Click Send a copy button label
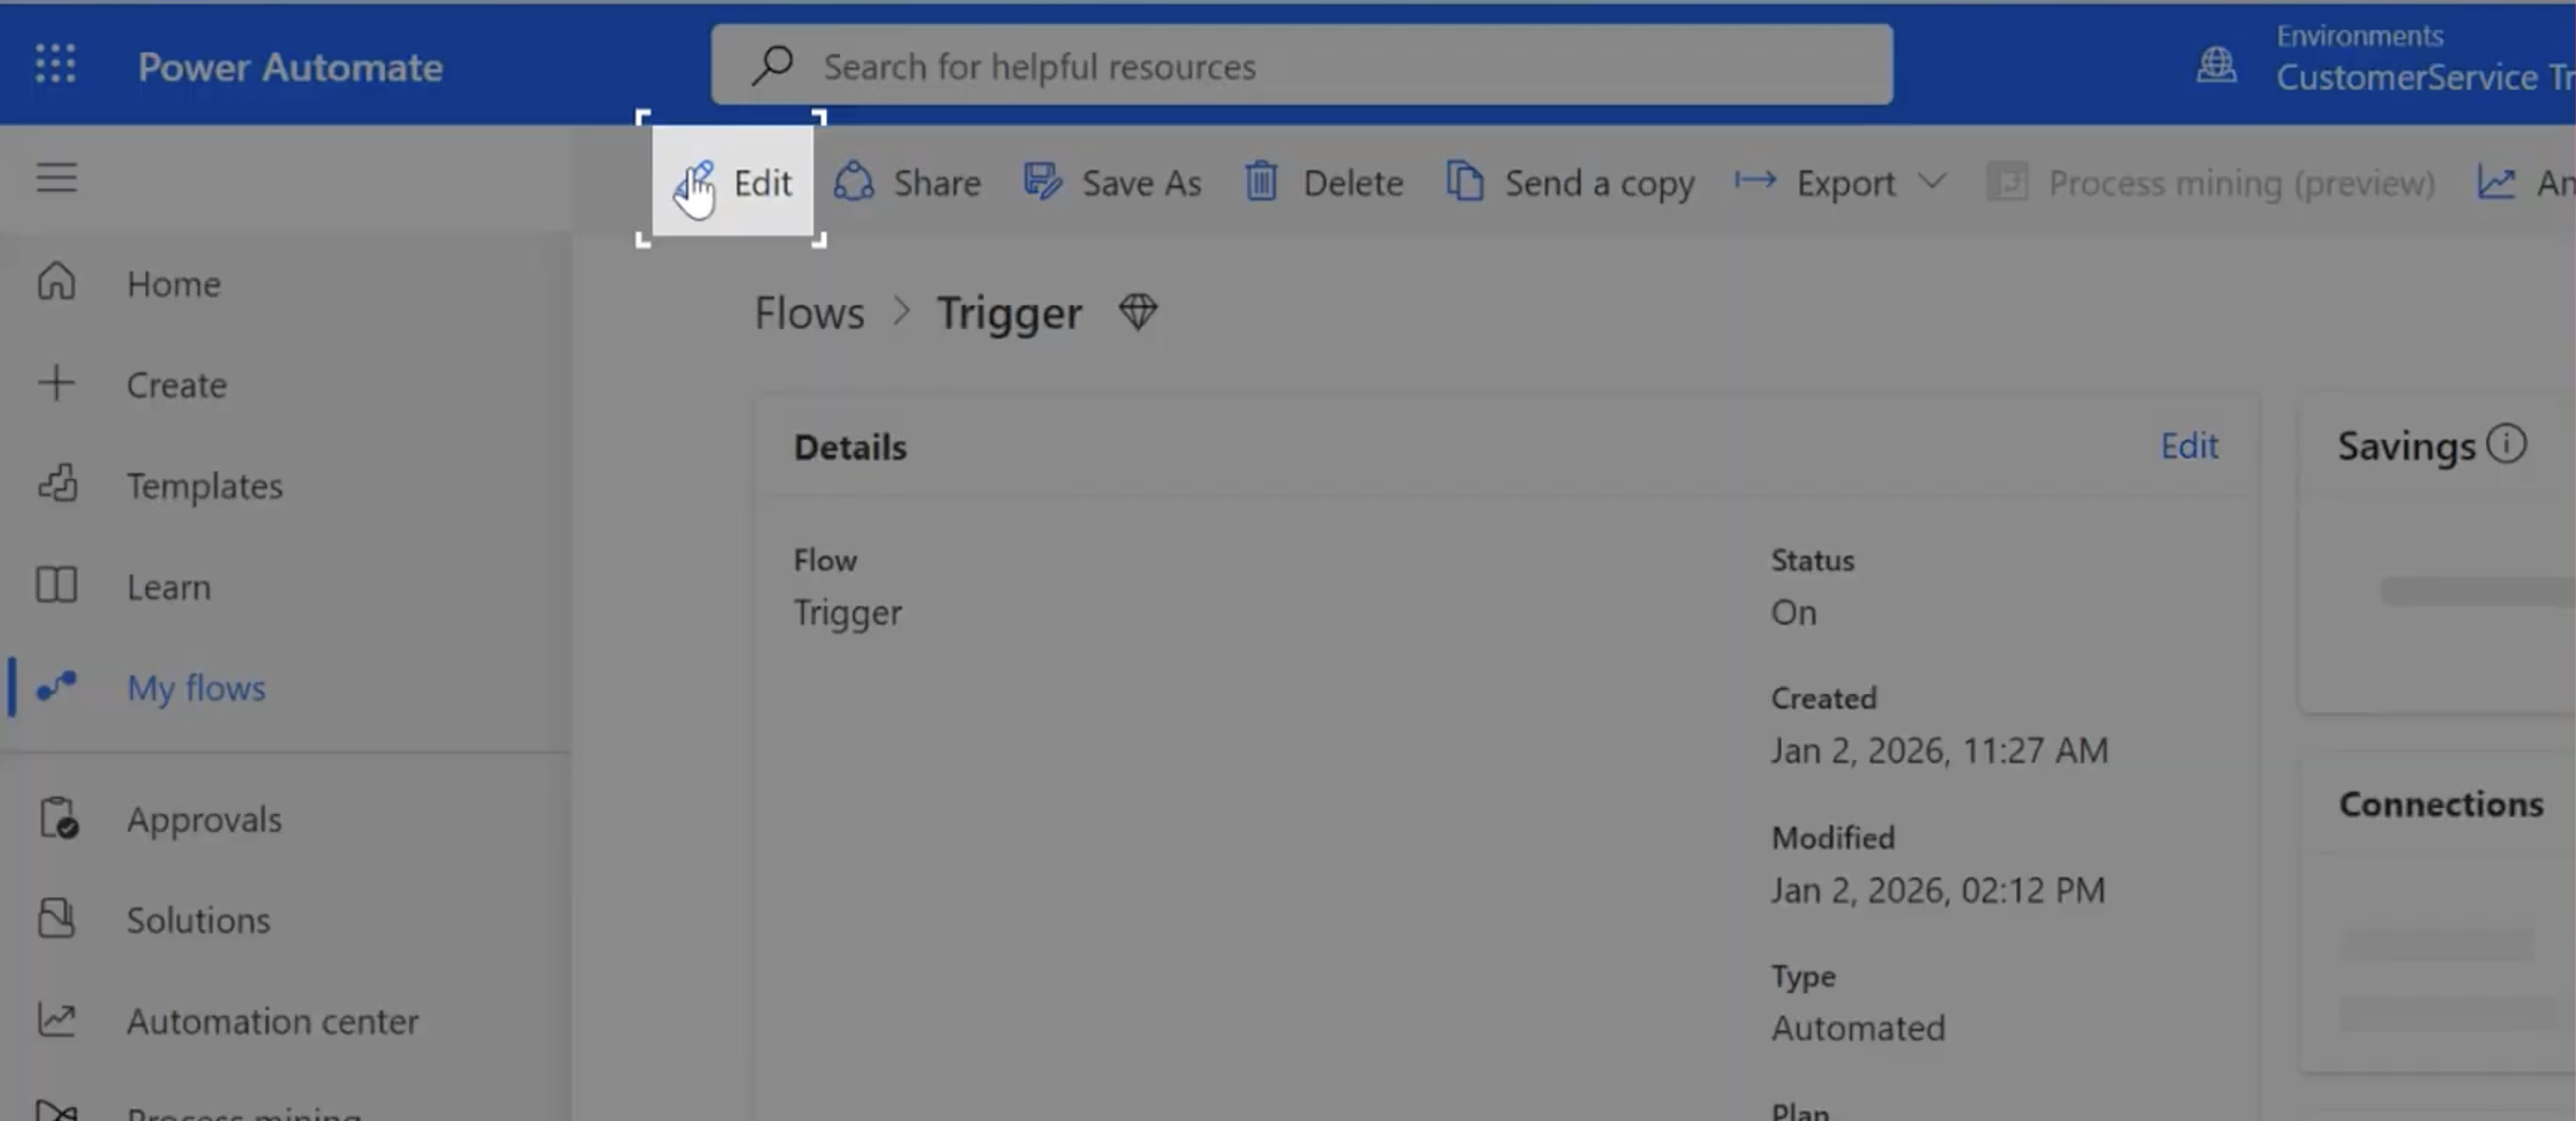Viewport: 2576px width, 1121px height. click(x=1599, y=184)
